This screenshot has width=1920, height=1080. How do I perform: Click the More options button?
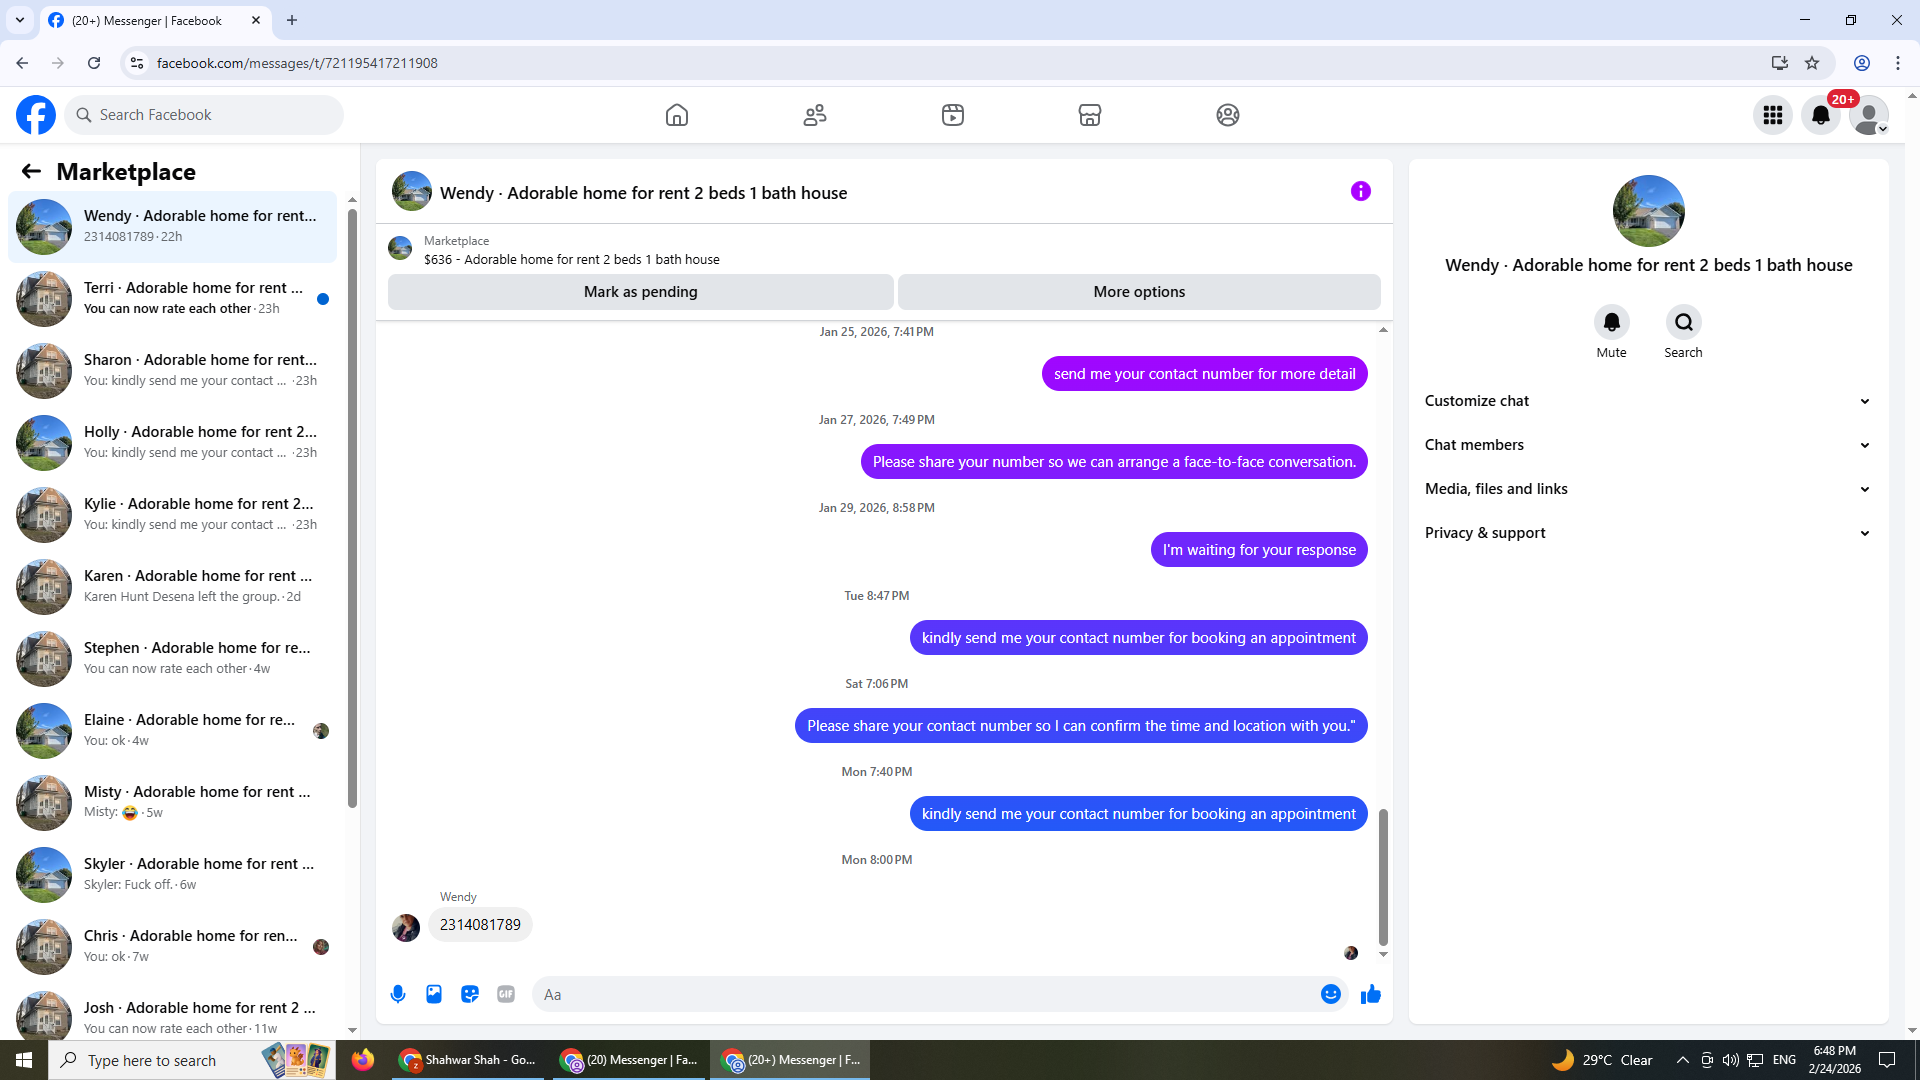point(1138,292)
